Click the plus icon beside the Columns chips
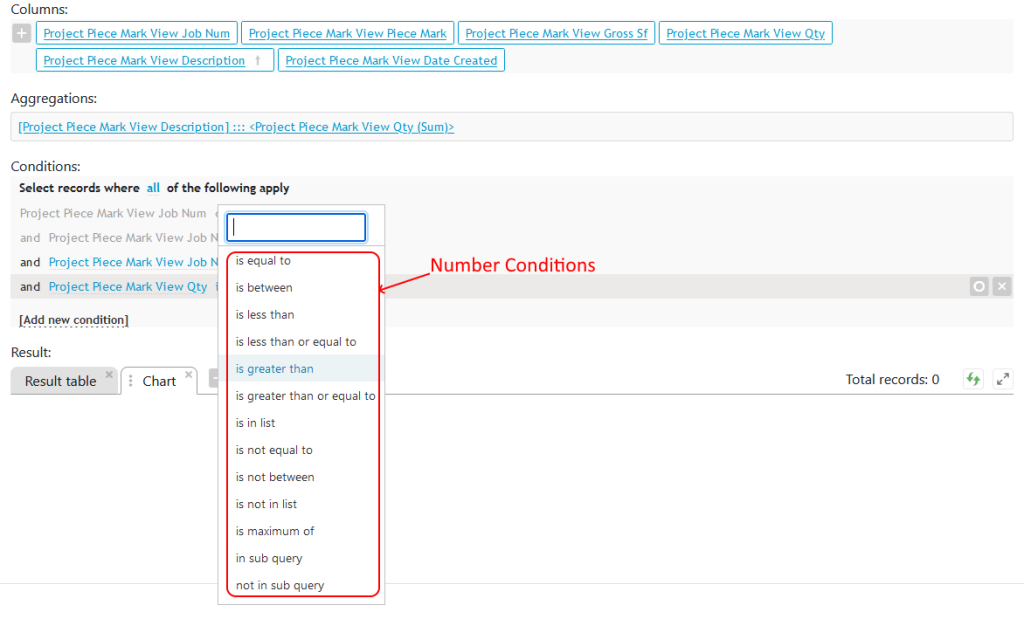1024x619 pixels. tap(21, 32)
